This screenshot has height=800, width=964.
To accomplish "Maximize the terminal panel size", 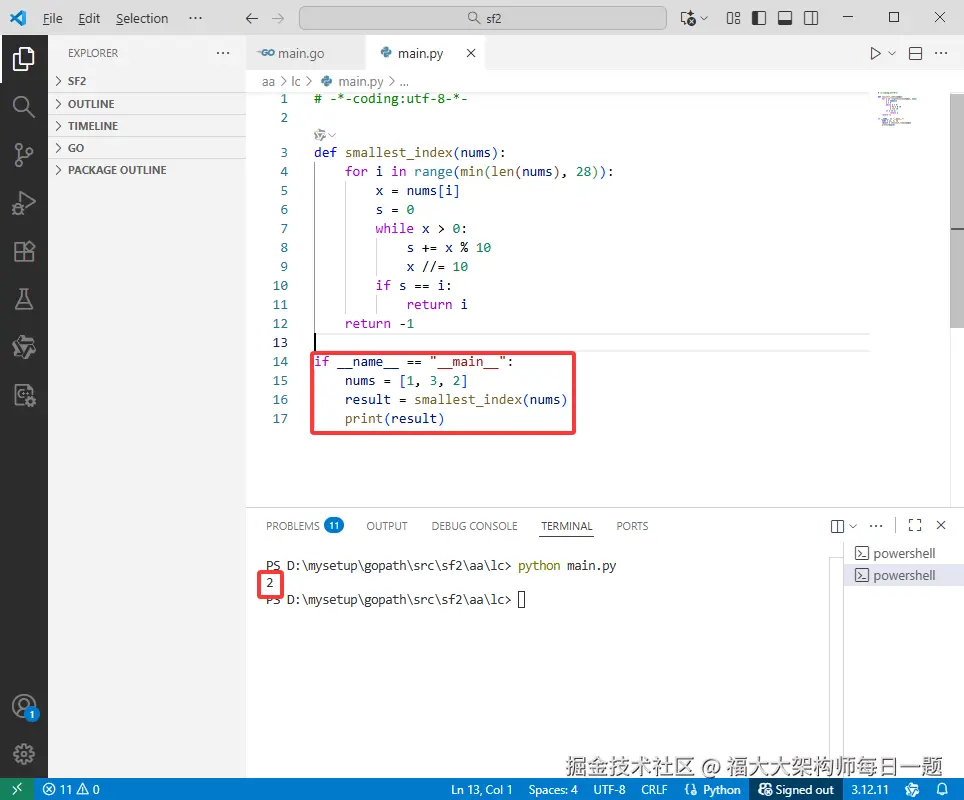I will tap(915, 525).
